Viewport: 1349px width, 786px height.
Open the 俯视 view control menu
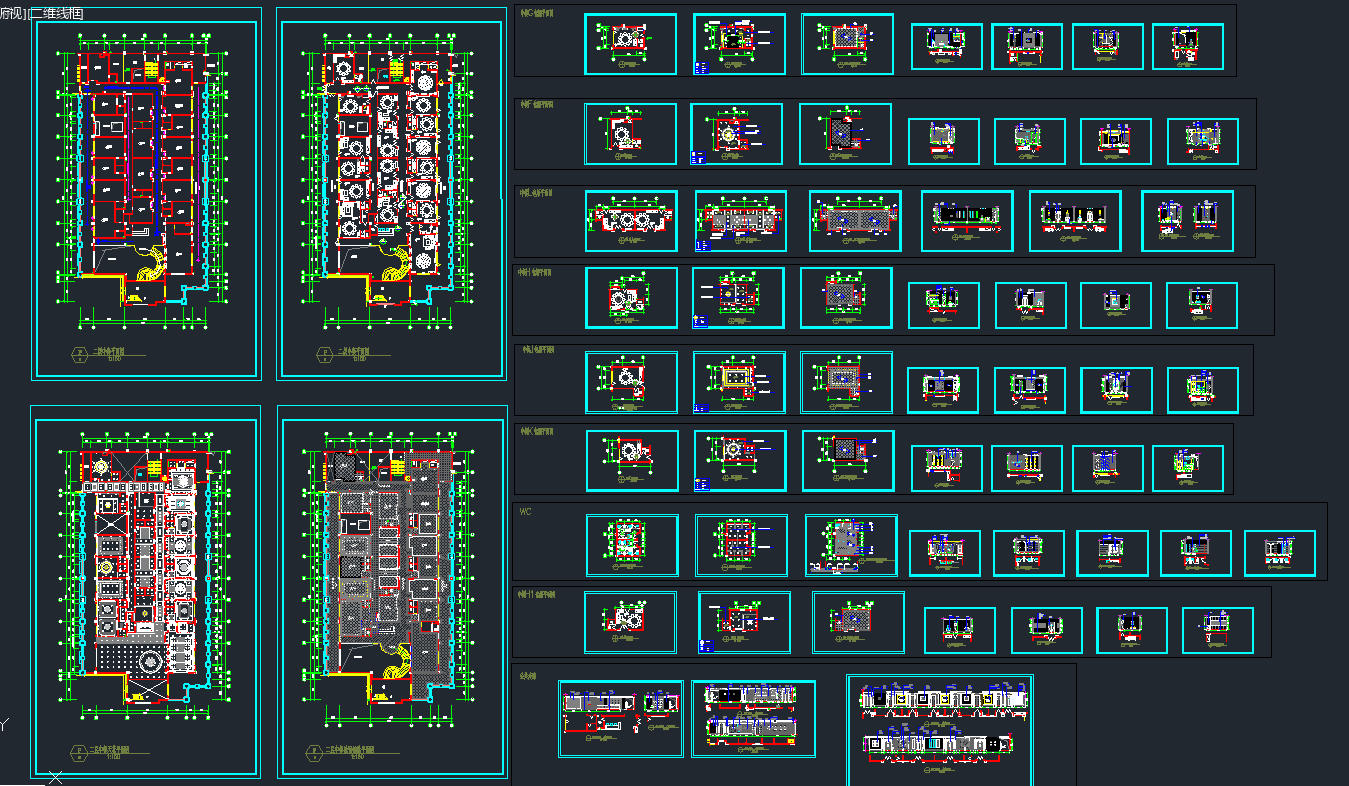pyautogui.click(x=12, y=13)
